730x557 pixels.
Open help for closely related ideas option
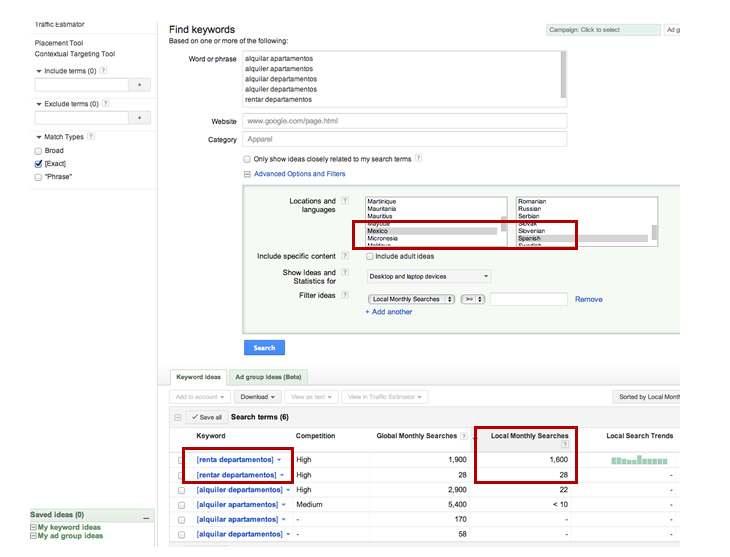pos(419,158)
